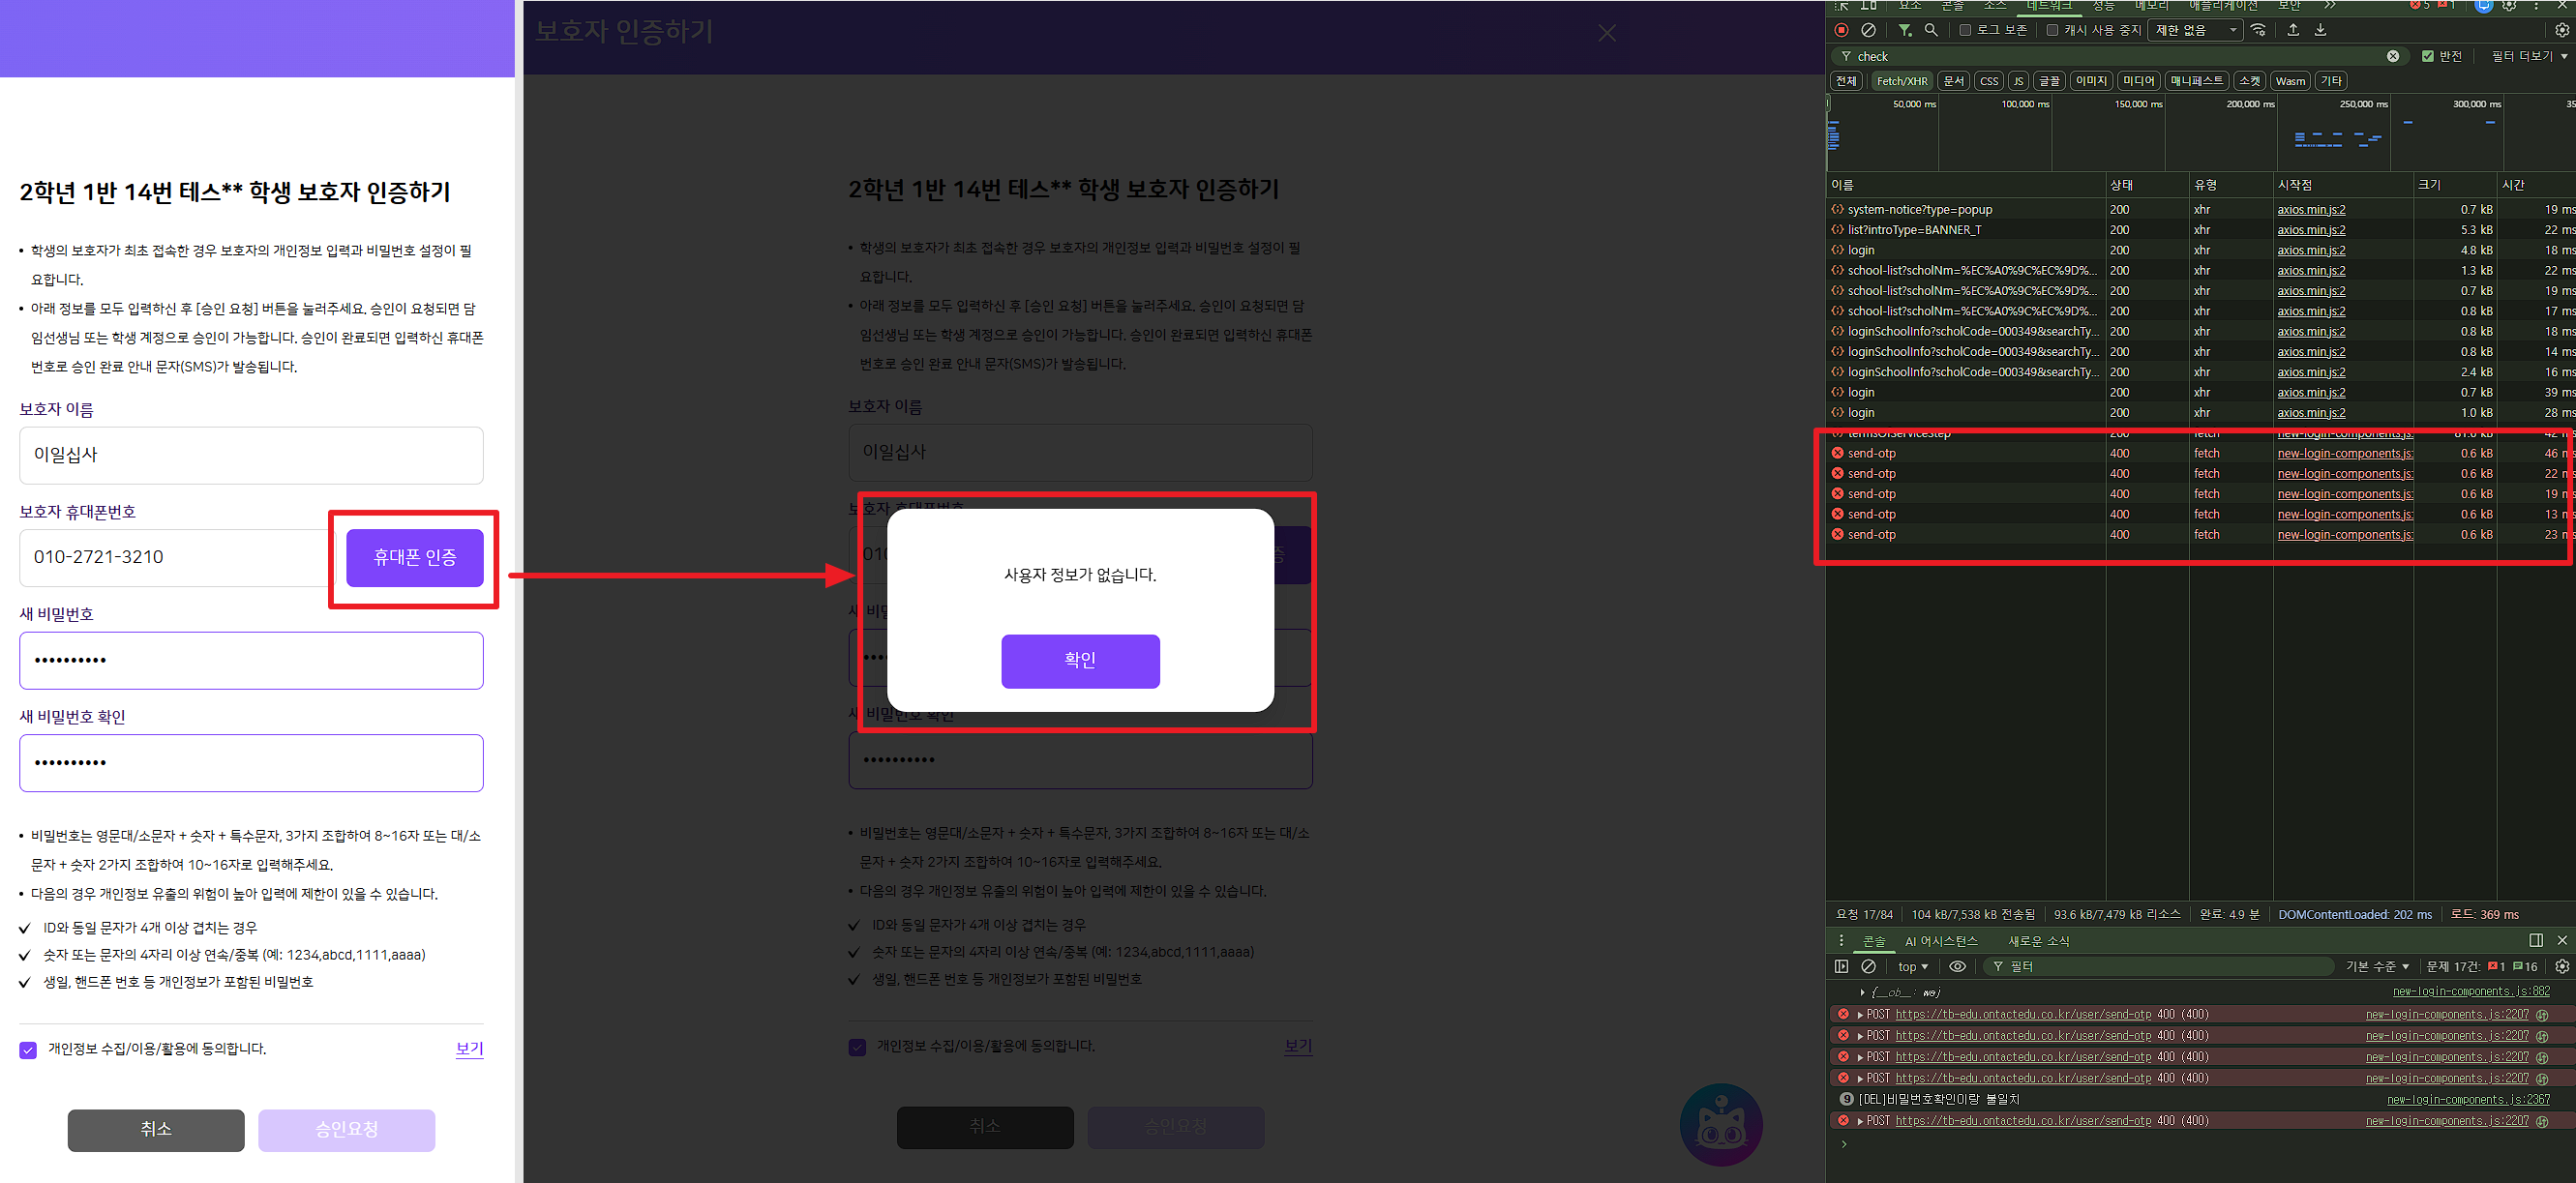The image size is (2576, 1183).
Task: Open the 제한 없음 throttling dropdown
Action: [x=2196, y=30]
